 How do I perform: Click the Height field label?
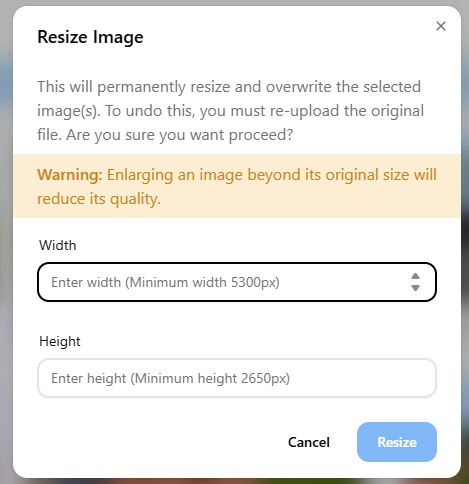pyautogui.click(x=60, y=341)
